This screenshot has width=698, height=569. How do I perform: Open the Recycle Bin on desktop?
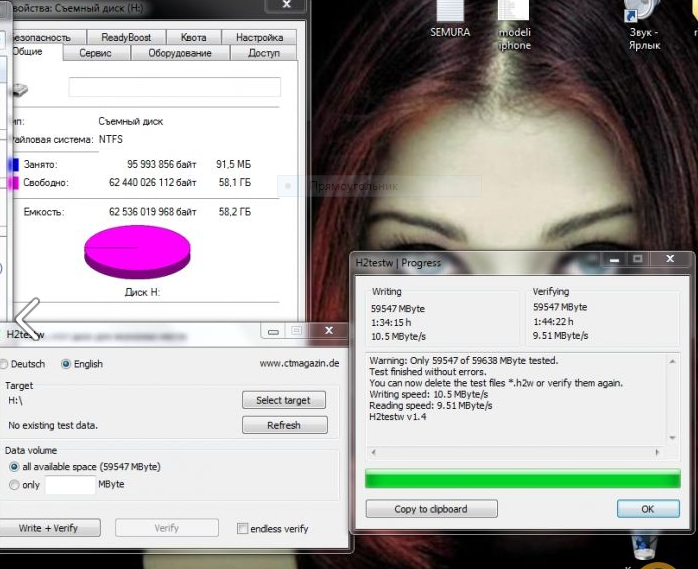tap(644, 547)
